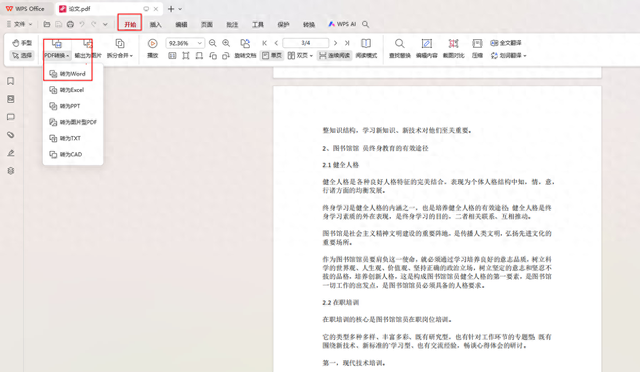The width and height of the screenshot is (640, 372).
Task: Click the fit width icon
Action: point(199,56)
